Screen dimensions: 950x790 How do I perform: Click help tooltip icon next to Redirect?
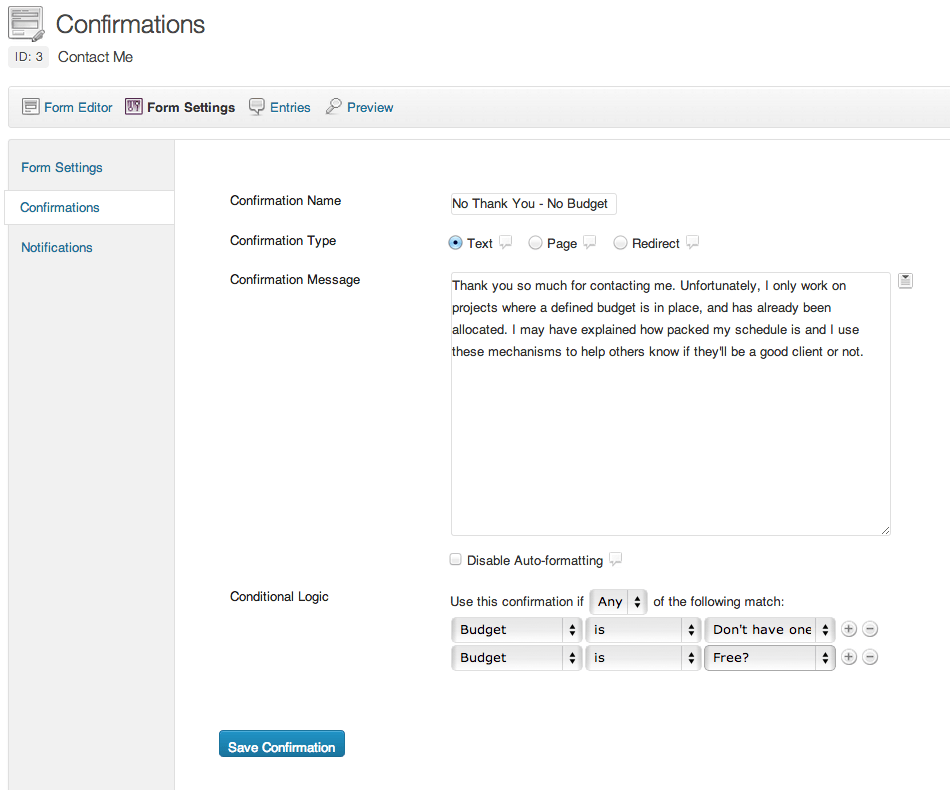(x=692, y=242)
